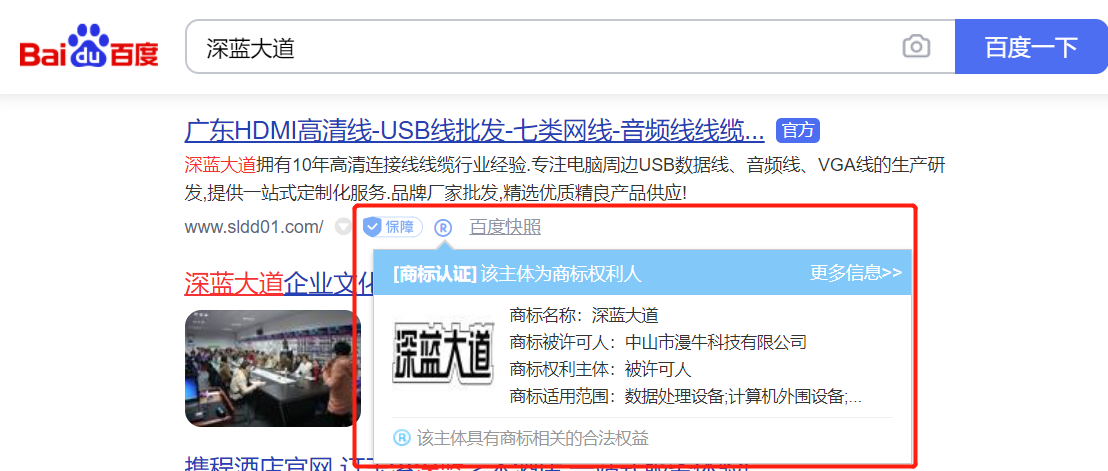Open the 深蓝大道企业文化 result title
The image size is (1108, 471).
coord(280,283)
